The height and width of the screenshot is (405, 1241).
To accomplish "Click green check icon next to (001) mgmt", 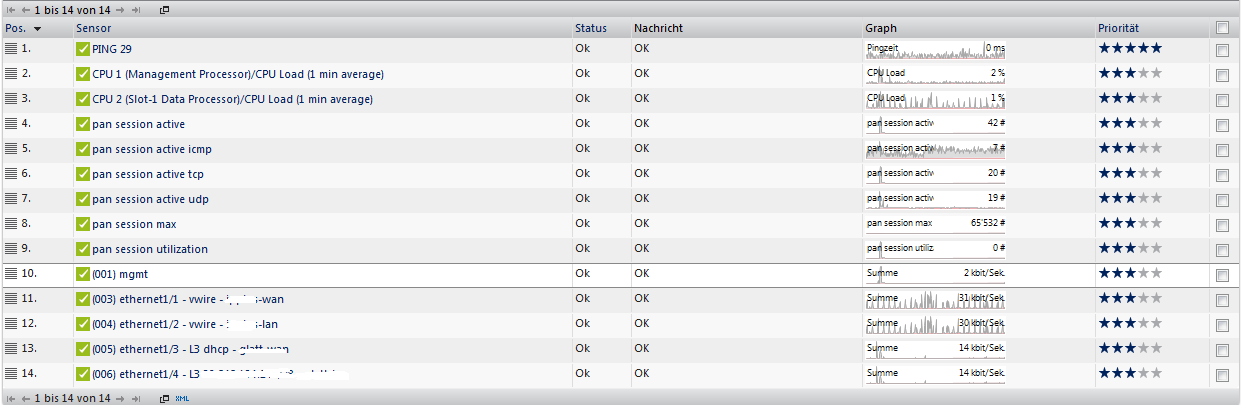I will tap(83, 274).
